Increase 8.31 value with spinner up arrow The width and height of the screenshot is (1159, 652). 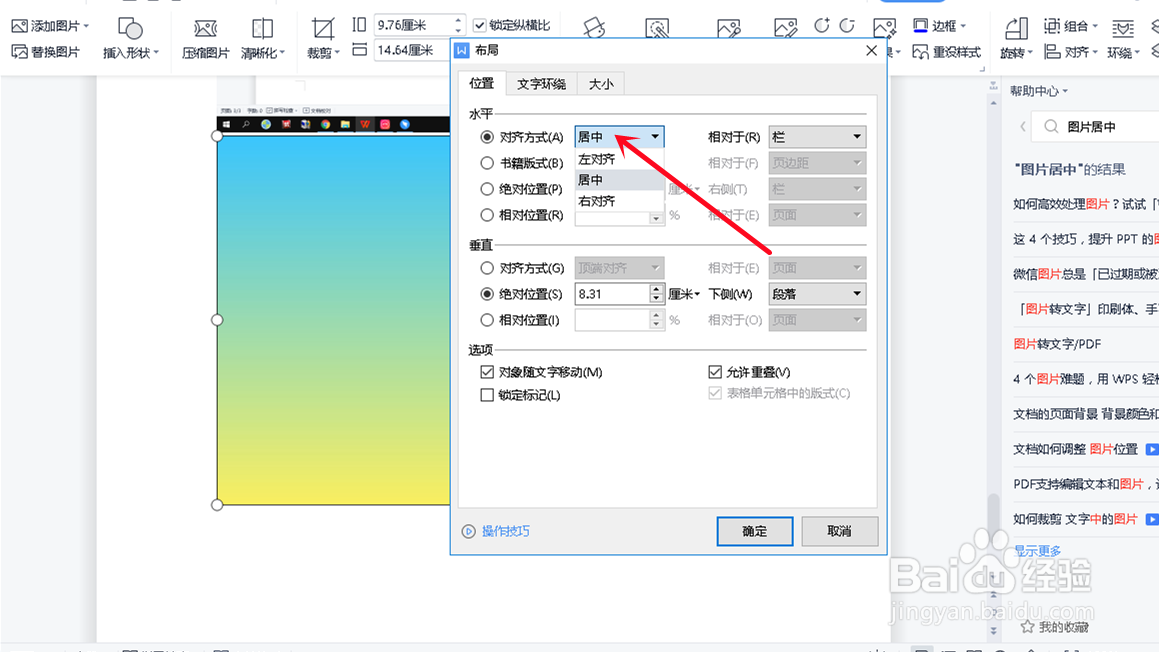pos(656,289)
